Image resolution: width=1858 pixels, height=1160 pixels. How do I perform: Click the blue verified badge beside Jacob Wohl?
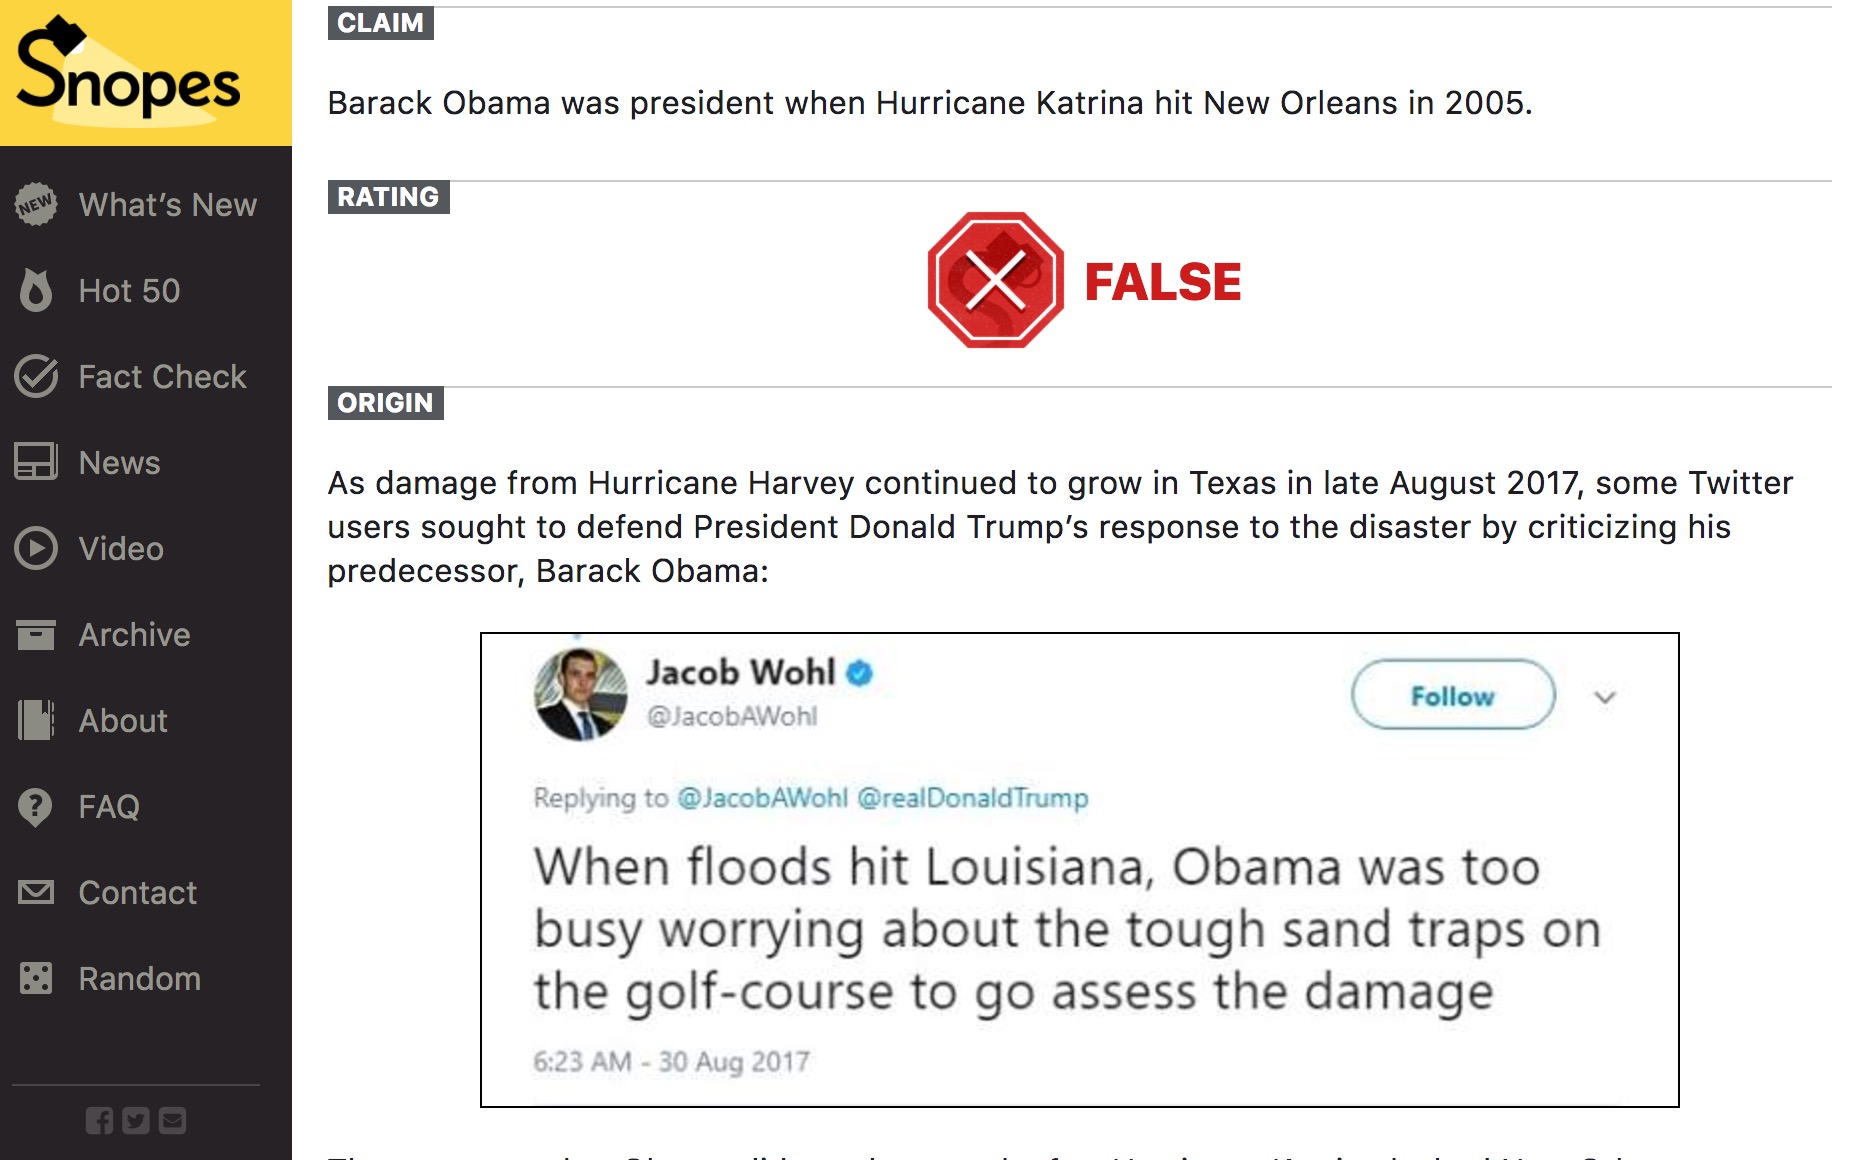coord(860,673)
